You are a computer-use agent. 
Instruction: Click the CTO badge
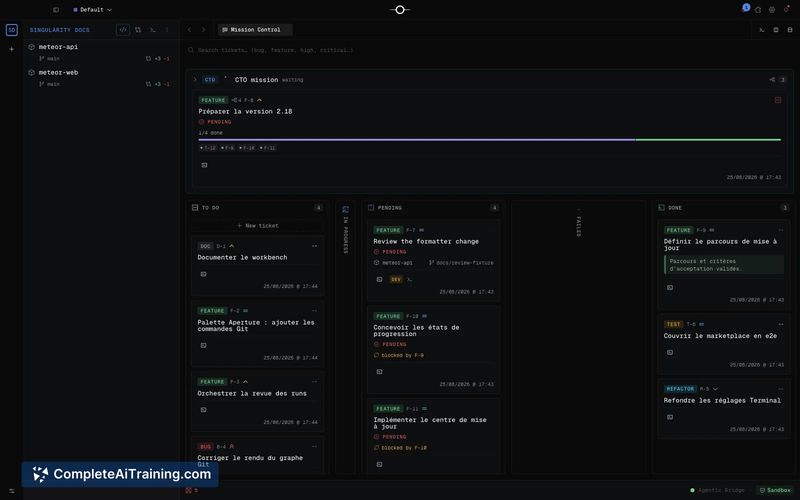point(210,80)
